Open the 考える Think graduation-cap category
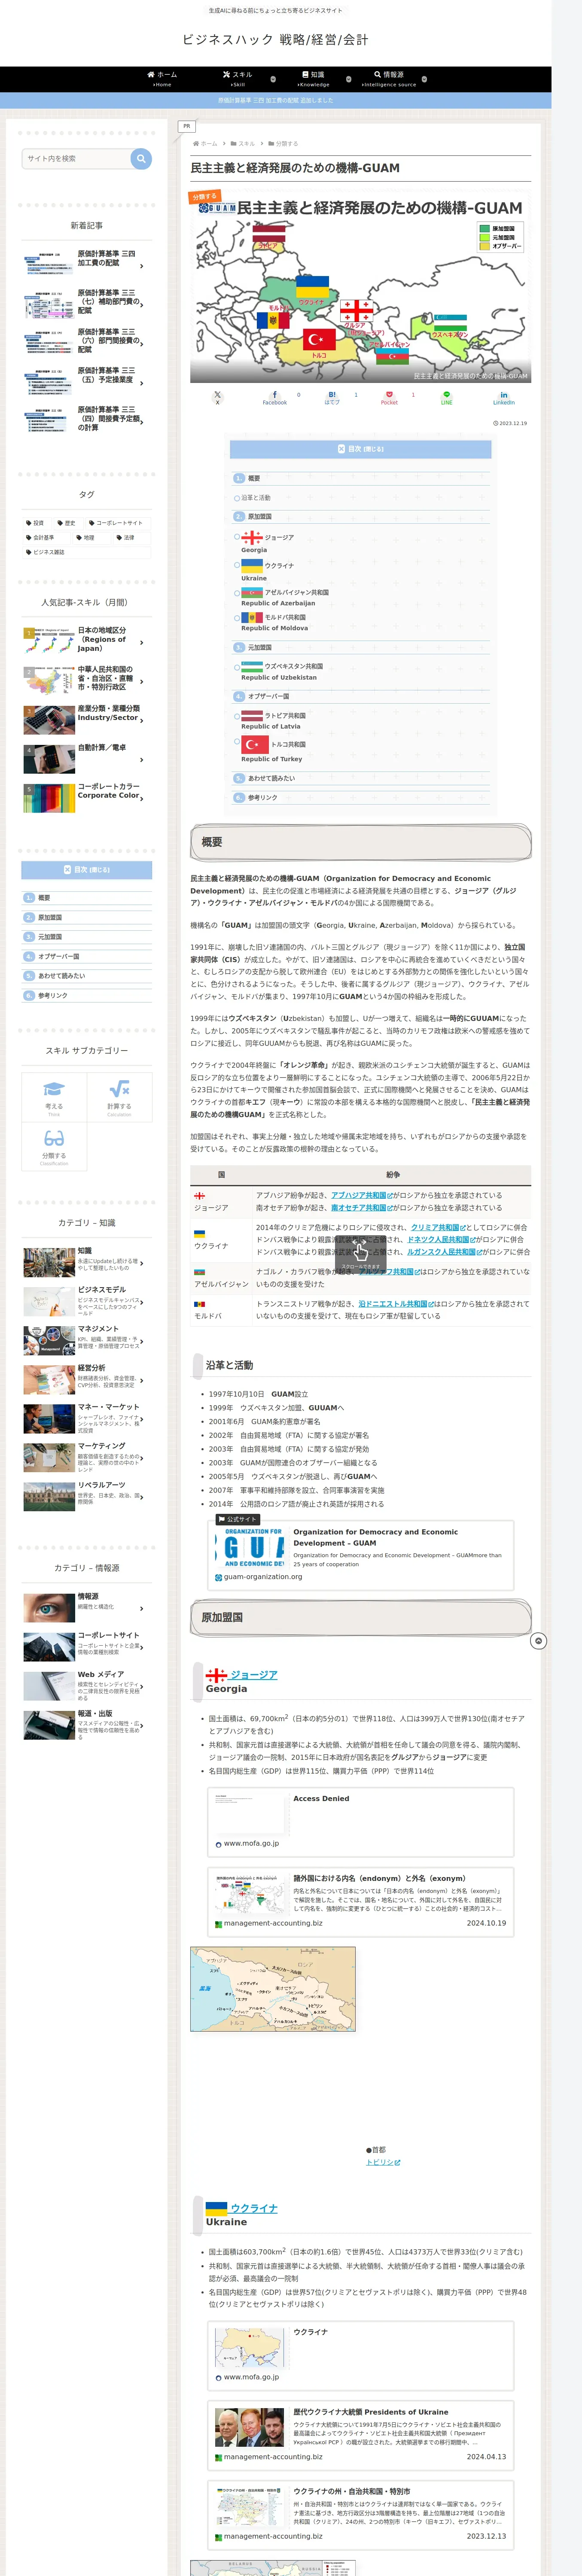 [x=54, y=1097]
